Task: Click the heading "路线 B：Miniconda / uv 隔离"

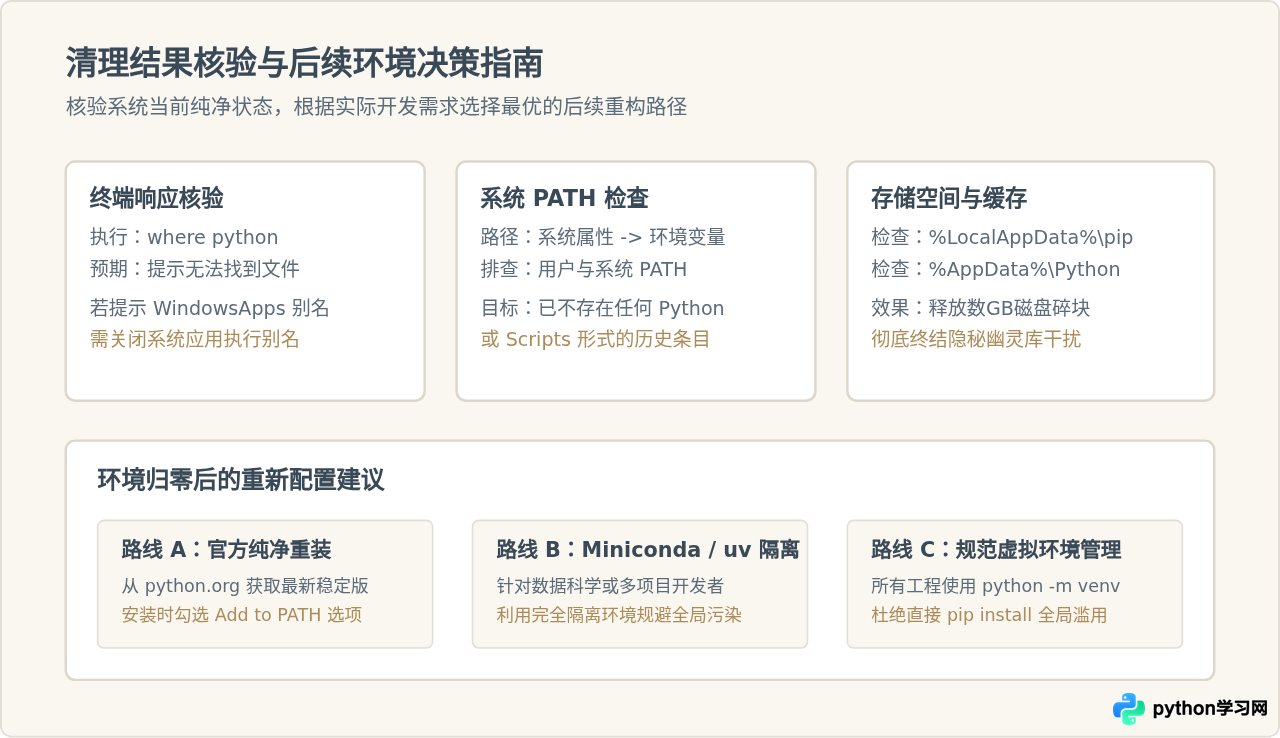Action: point(648,549)
